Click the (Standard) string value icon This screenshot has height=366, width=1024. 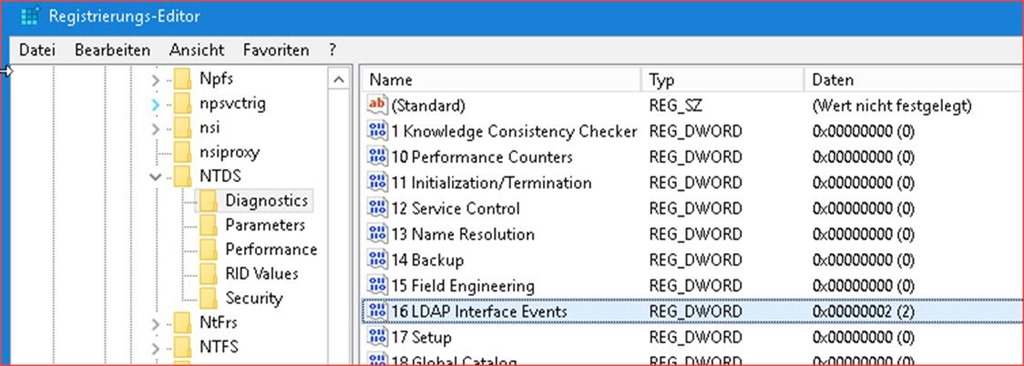pyautogui.click(x=377, y=105)
